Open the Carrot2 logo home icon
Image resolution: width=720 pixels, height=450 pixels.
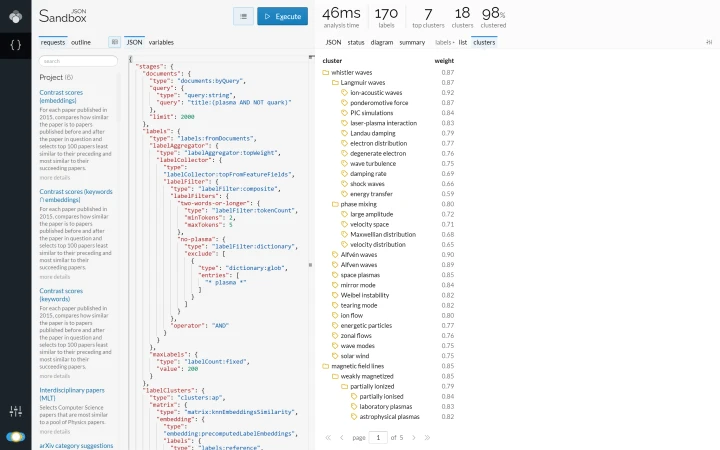coord(16,17)
